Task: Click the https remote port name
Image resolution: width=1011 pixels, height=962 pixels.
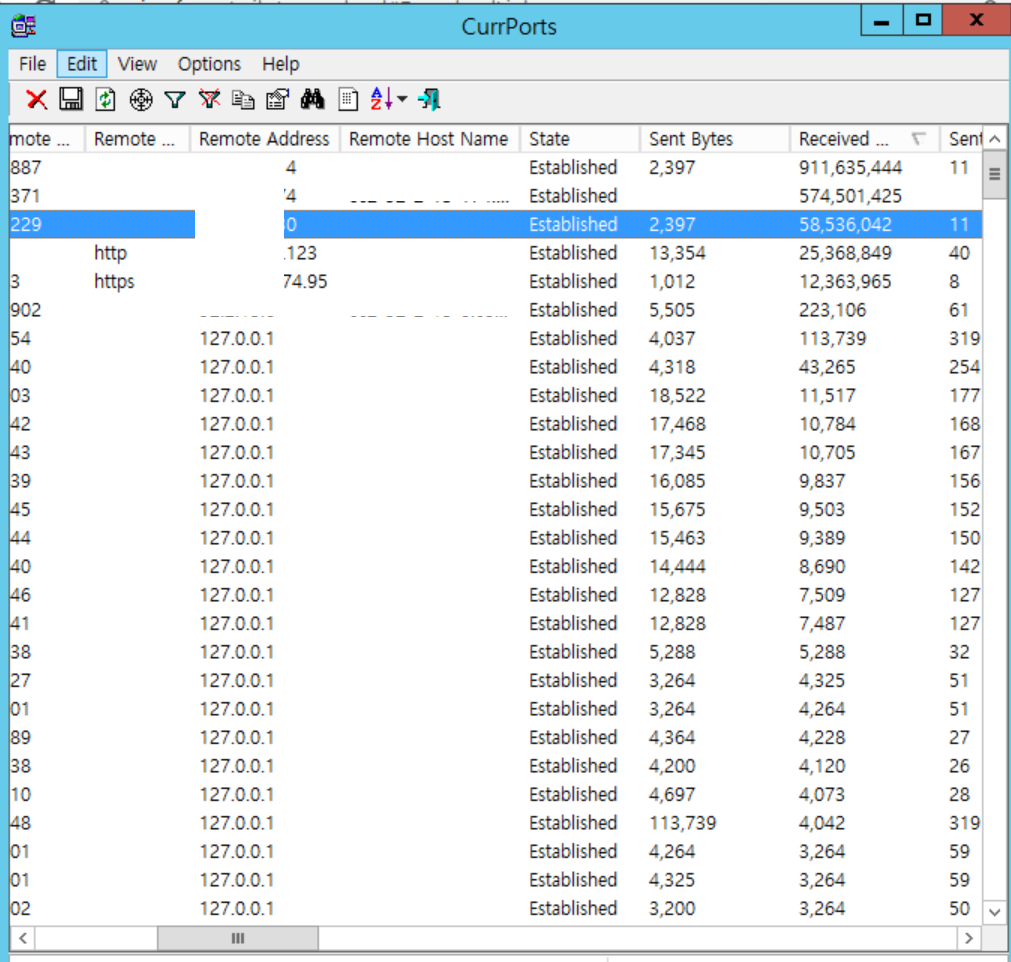Action: point(114,281)
